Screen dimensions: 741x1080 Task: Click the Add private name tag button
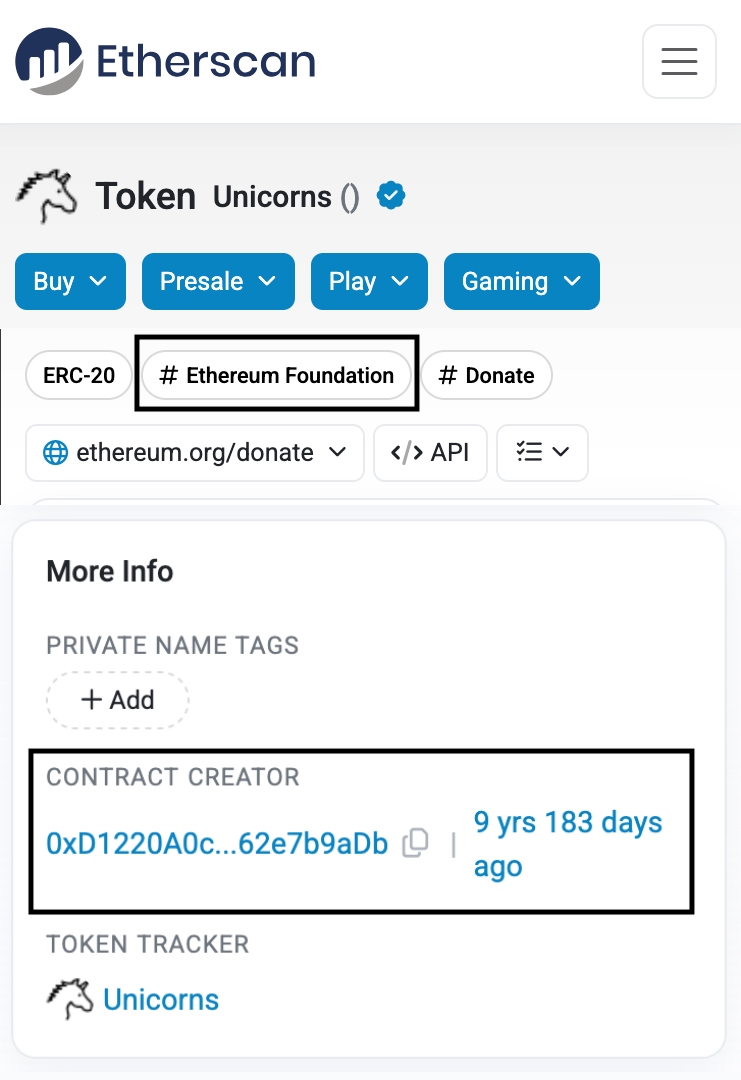117,700
